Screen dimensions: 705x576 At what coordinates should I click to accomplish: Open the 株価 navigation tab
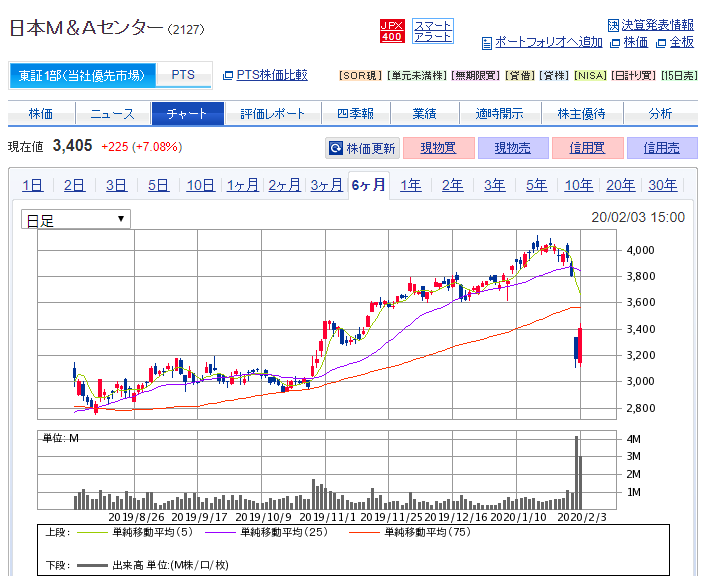pyautogui.click(x=41, y=114)
